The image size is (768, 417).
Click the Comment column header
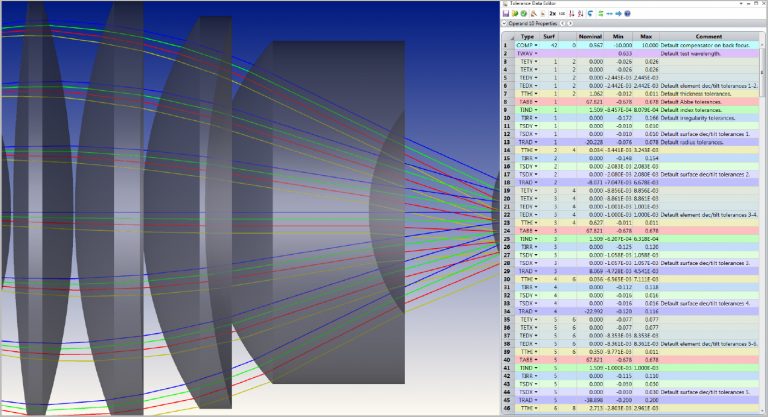pyautogui.click(x=709, y=36)
